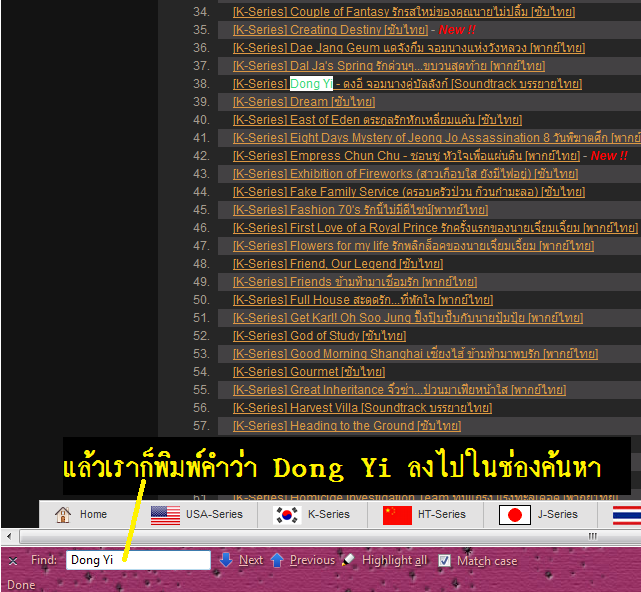Toggle the Match case checkbox
641x592 pixels.
pyautogui.click(x=444, y=561)
